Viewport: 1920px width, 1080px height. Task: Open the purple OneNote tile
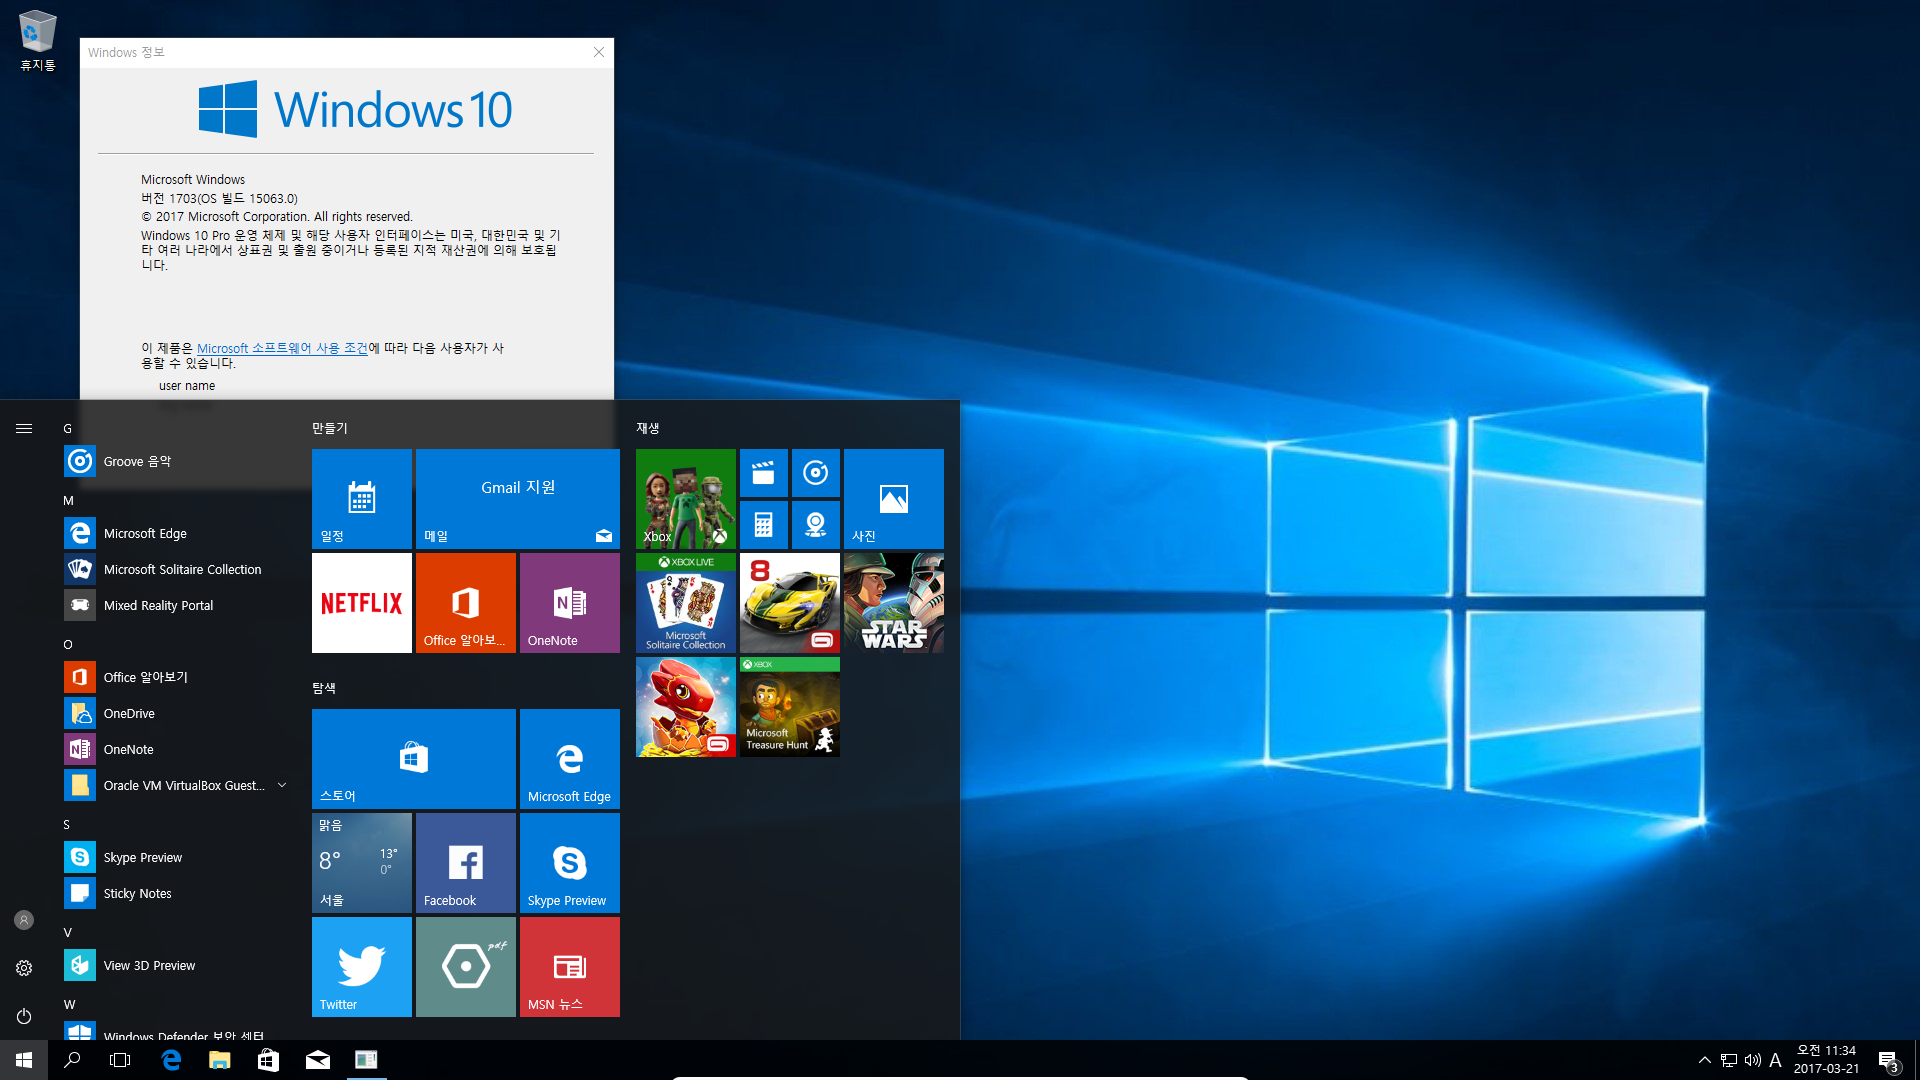tap(570, 603)
